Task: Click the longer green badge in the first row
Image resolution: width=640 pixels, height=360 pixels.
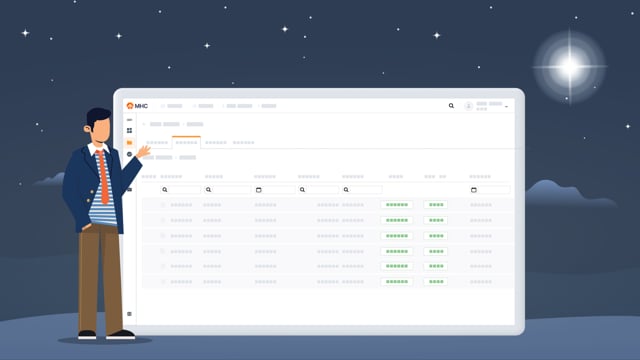Action: point(397,205)
